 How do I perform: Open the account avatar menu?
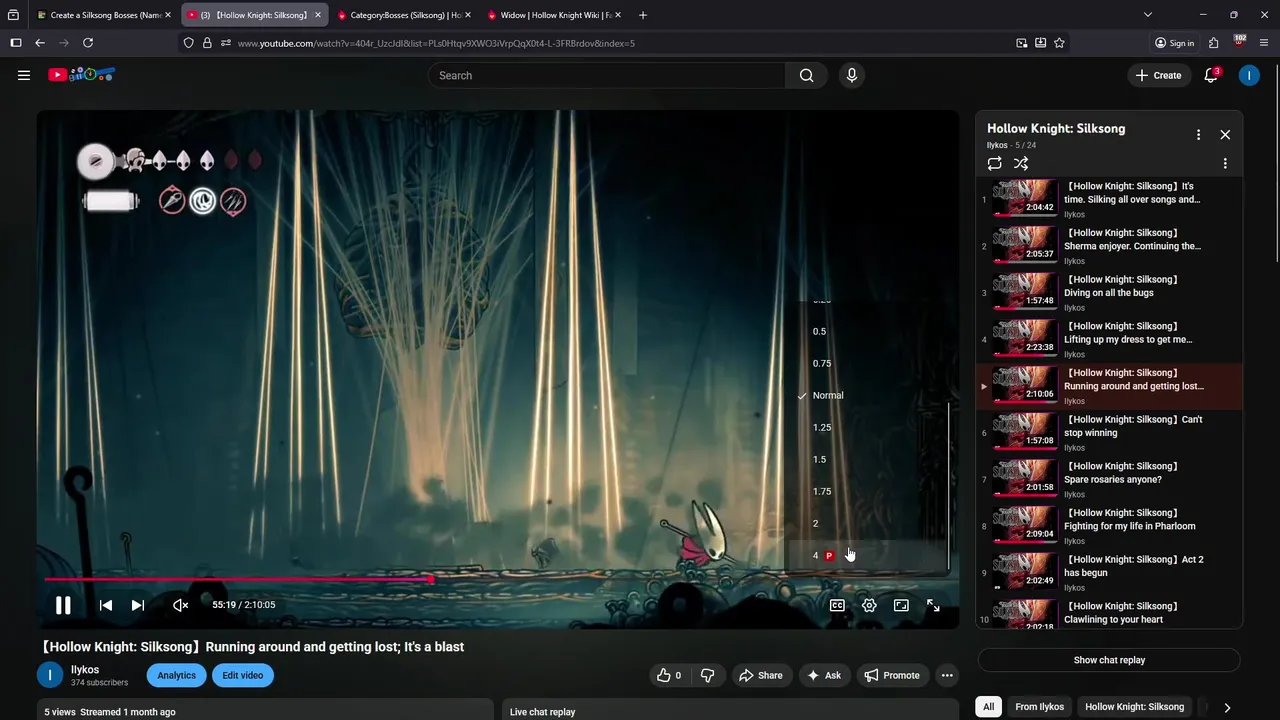pos(1249,75)
